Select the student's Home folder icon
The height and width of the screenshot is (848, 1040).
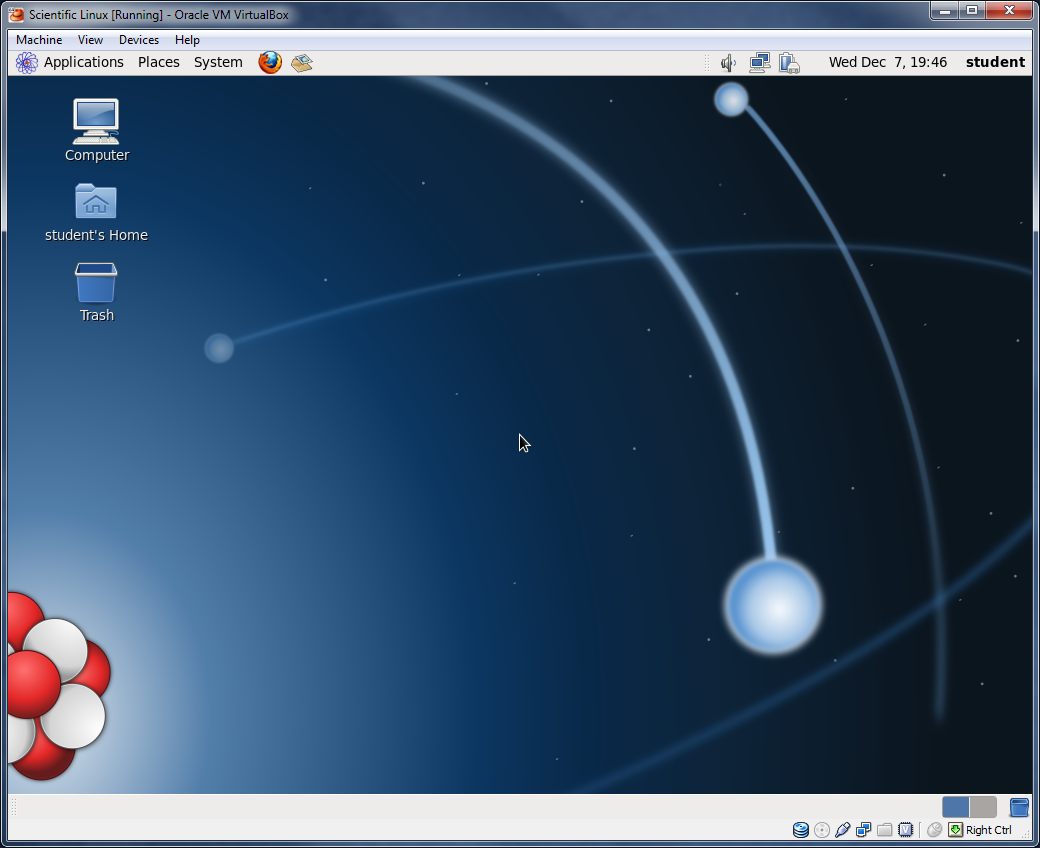tap(96, 212)
